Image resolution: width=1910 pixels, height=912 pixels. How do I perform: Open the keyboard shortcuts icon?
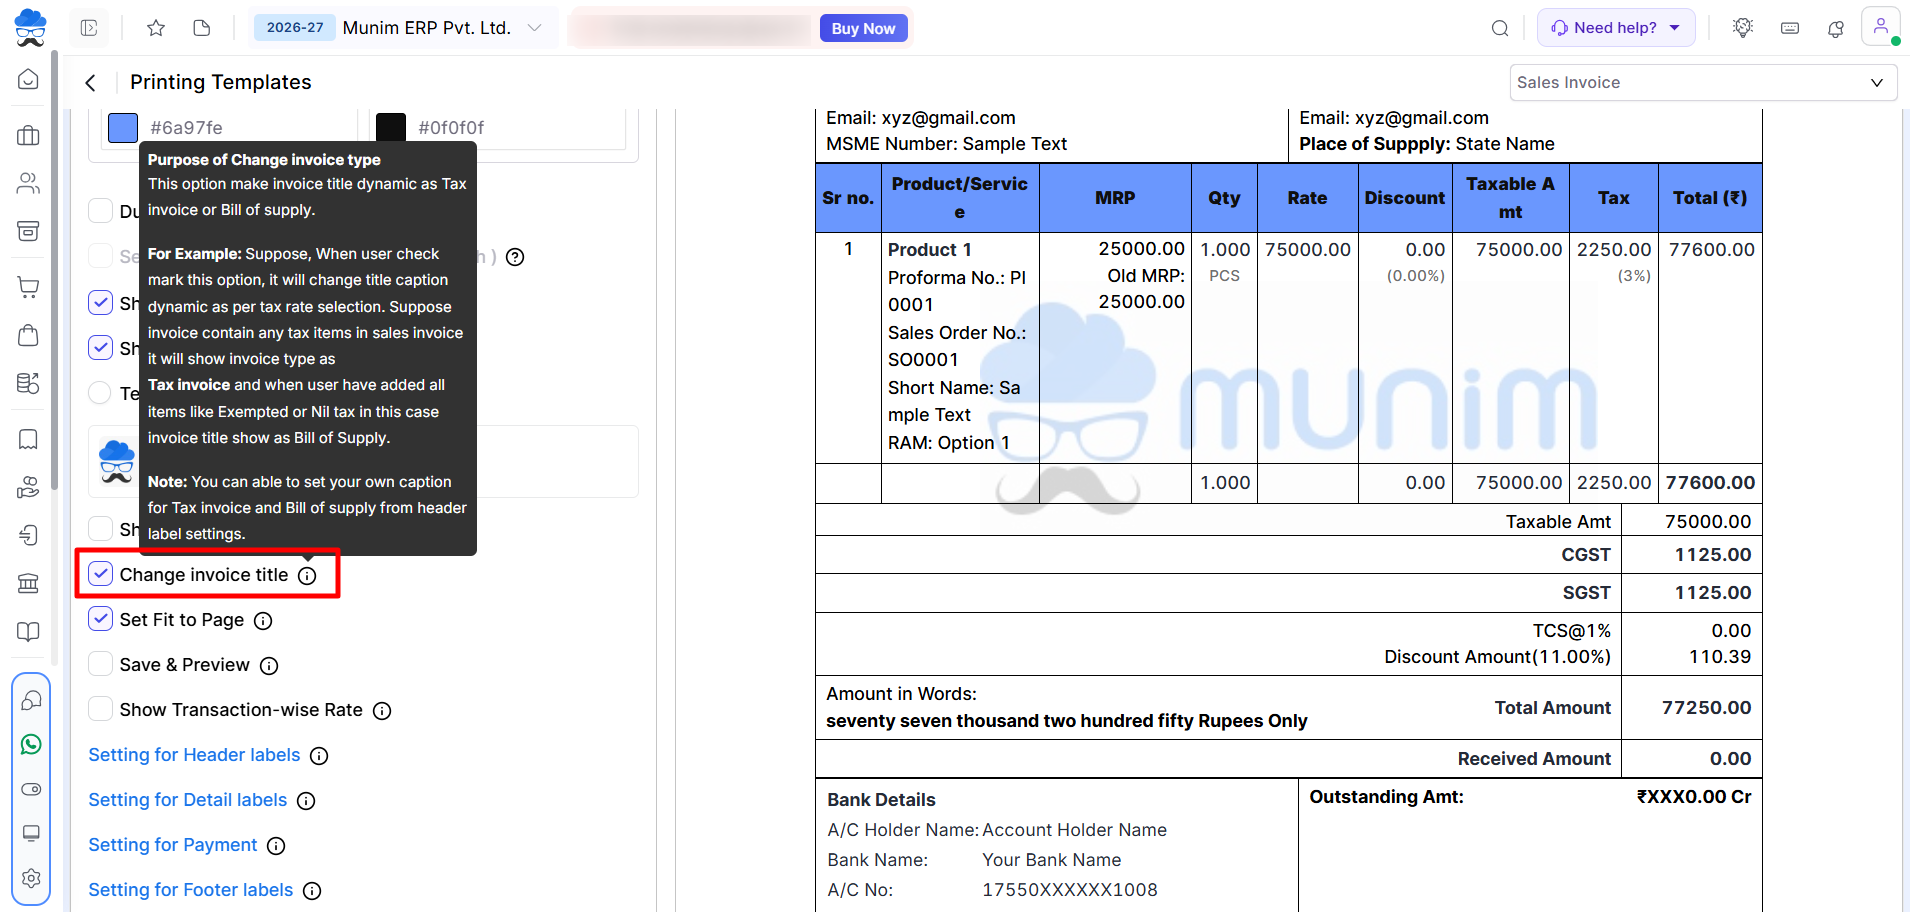click(x=1790, y=28)
